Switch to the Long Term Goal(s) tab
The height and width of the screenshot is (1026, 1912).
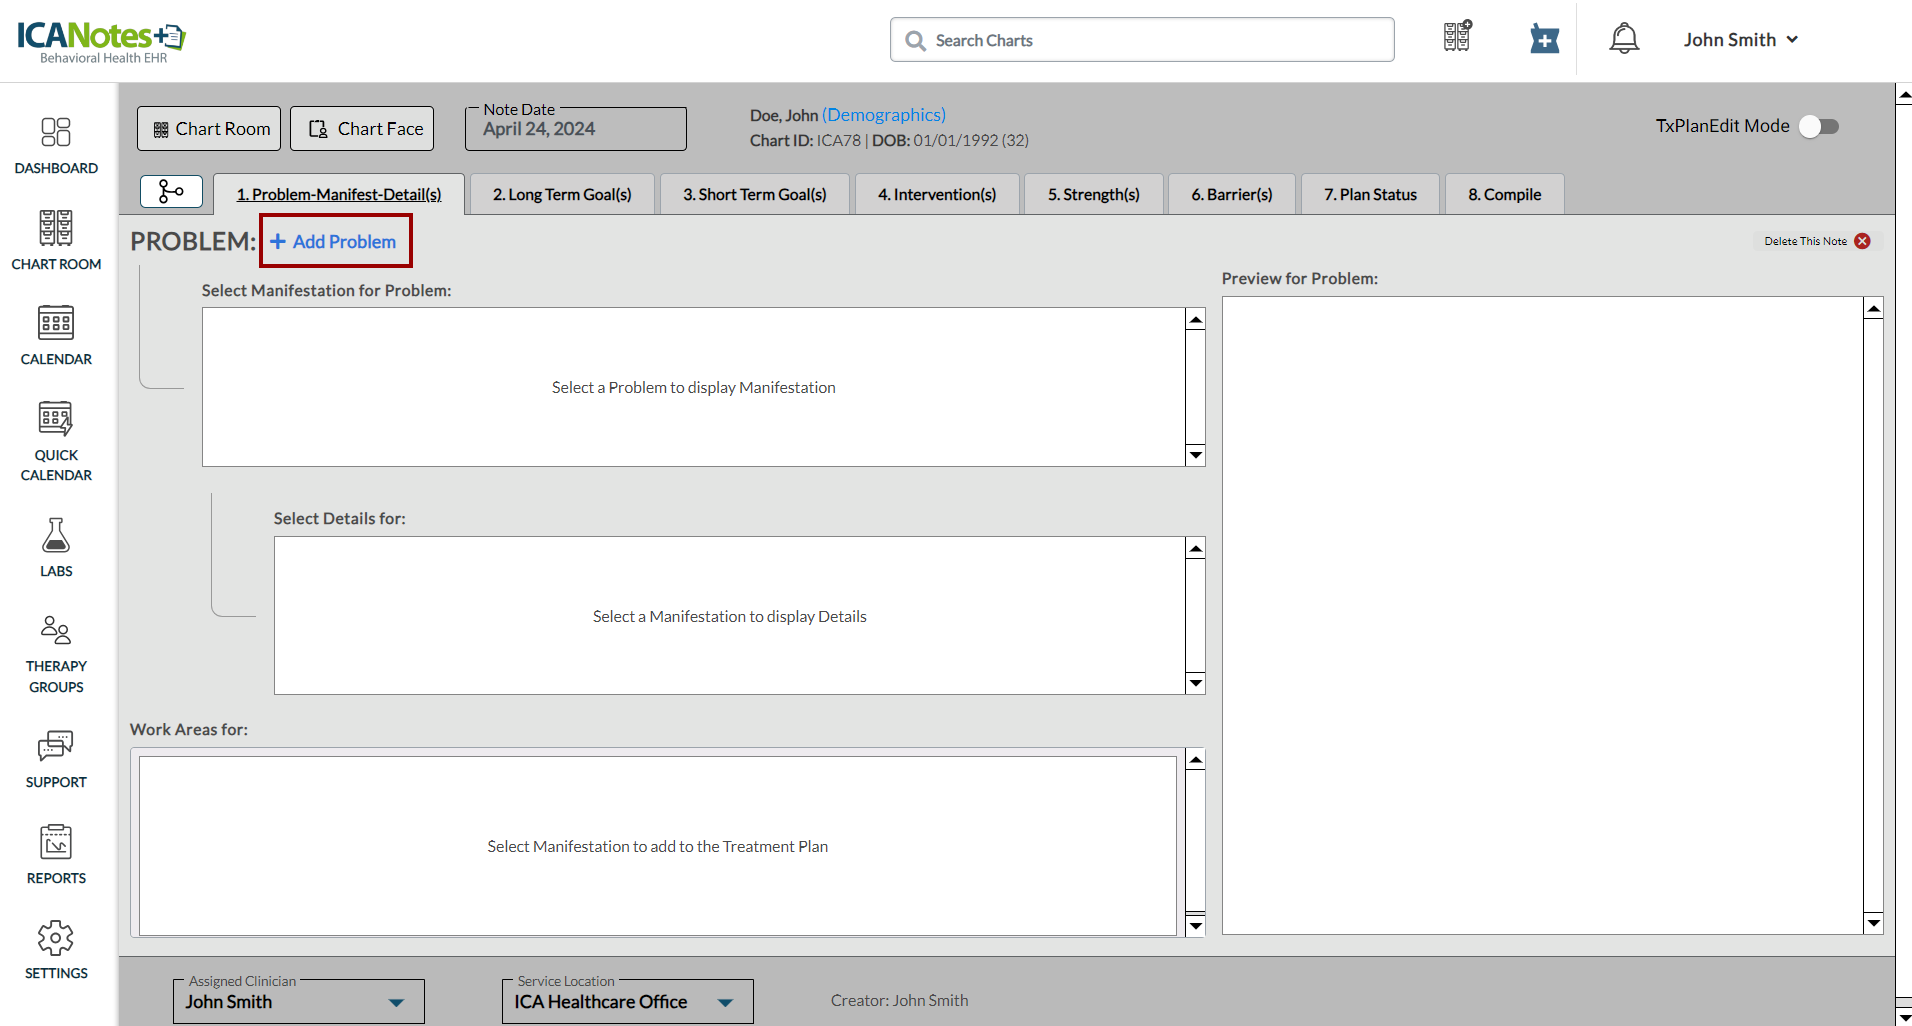coord(562,194)
